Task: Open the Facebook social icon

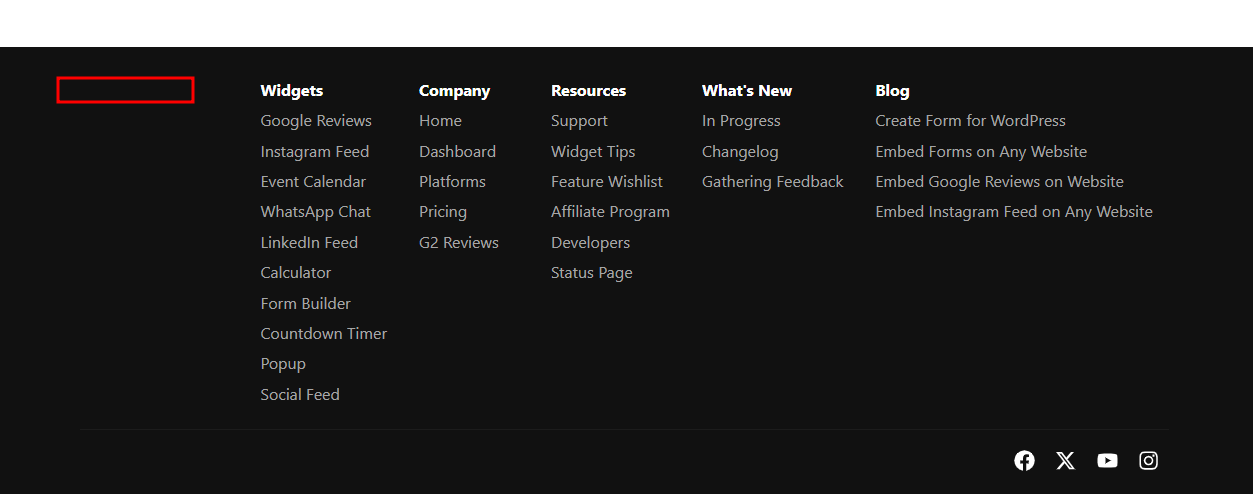Action: pyautogui.click(x=1024, y=460)
